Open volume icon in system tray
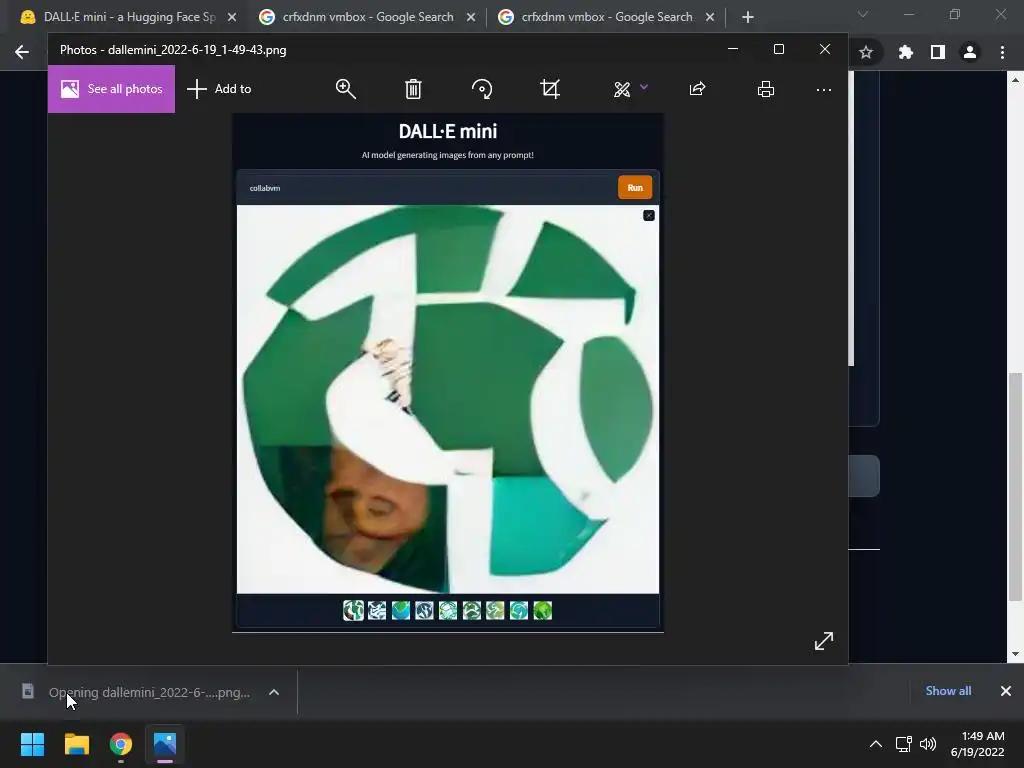Viewport: 1024px width, 768px height. [x=928, y=744]
